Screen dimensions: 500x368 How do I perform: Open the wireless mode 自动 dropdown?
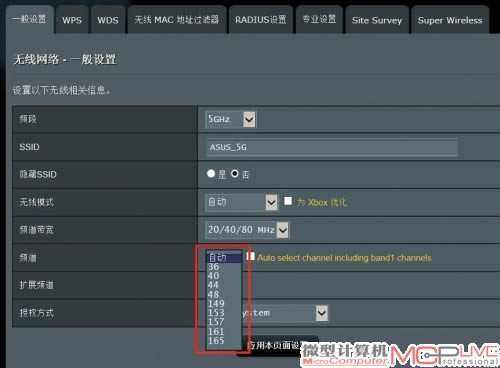click(242, 202)
